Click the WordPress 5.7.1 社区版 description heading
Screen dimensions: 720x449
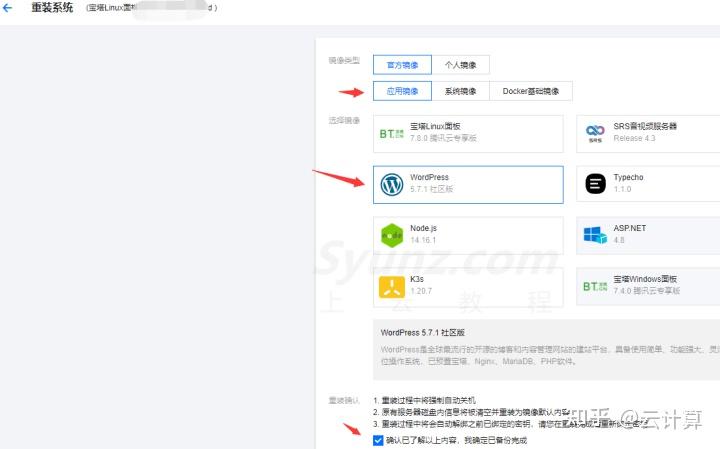422,332
